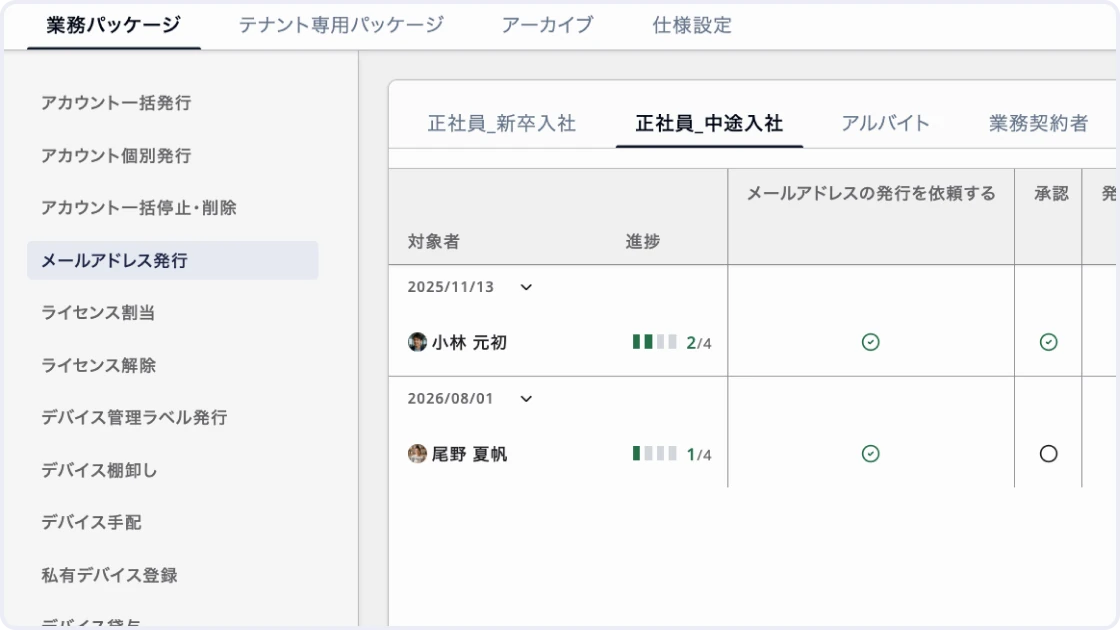Collapse the 2026/08/01 date group chevron
The height and width of the screenshot is (630, 1120).
tap(526, 399)
